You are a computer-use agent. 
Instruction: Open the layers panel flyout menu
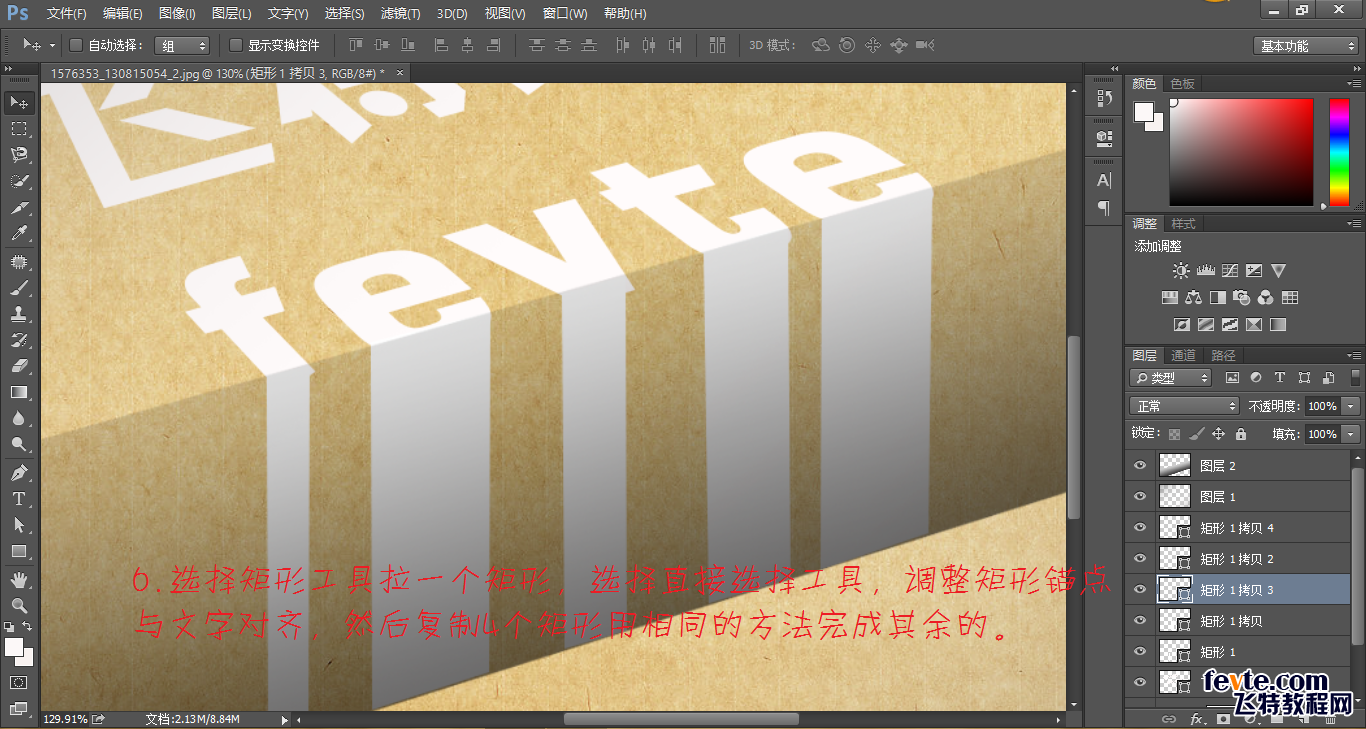pos(1355,355)
